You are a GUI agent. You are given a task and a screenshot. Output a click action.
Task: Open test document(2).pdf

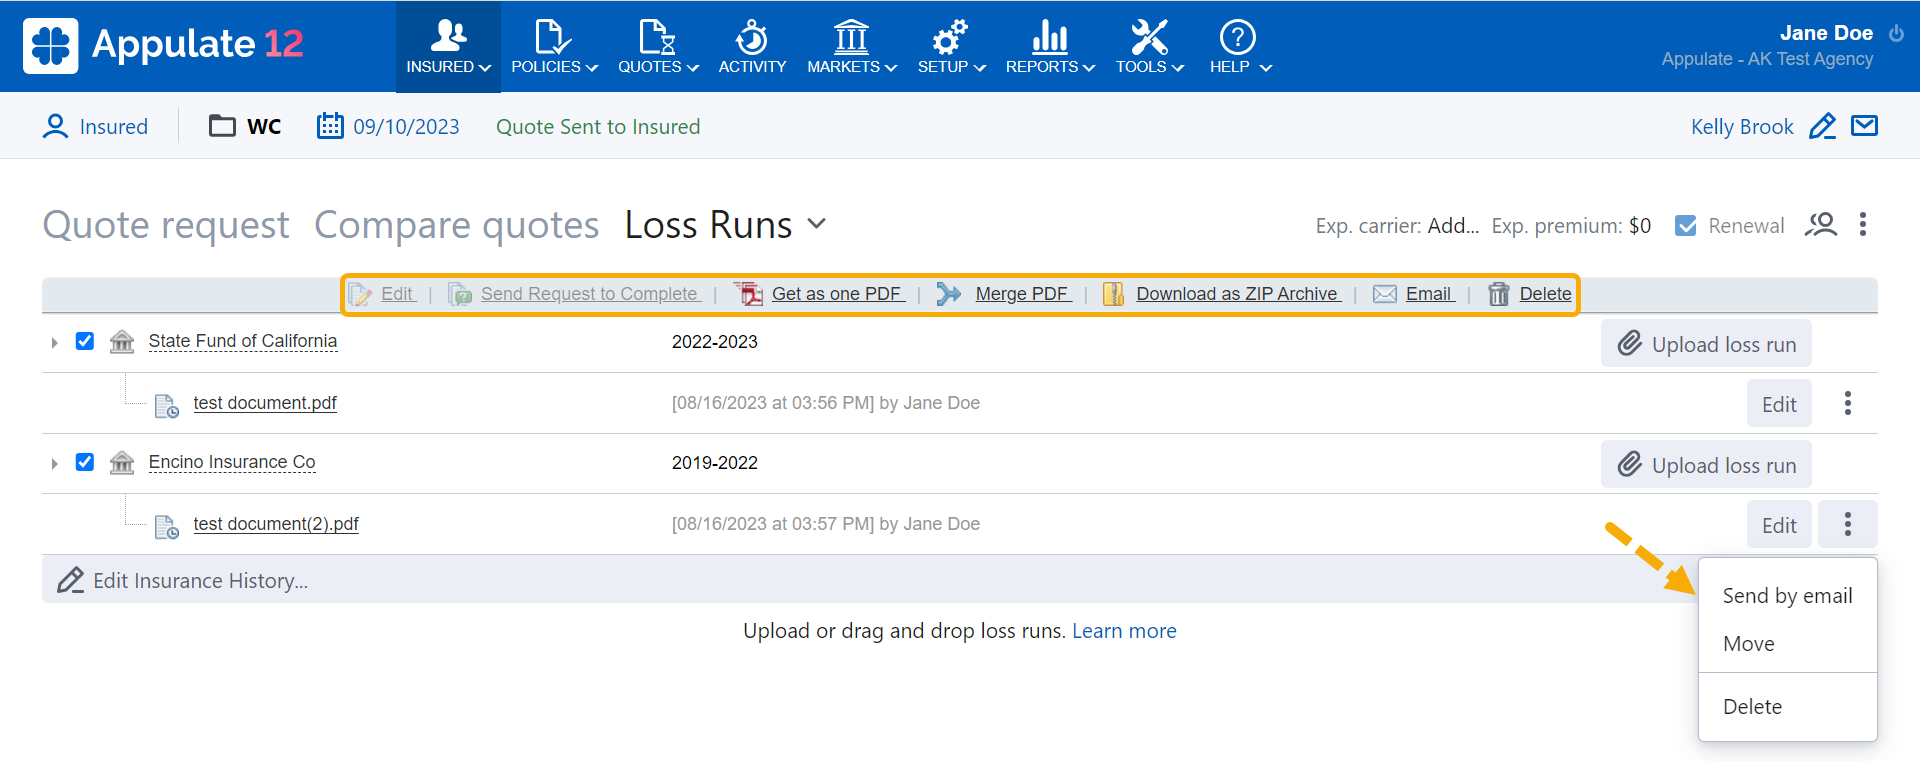276,524
